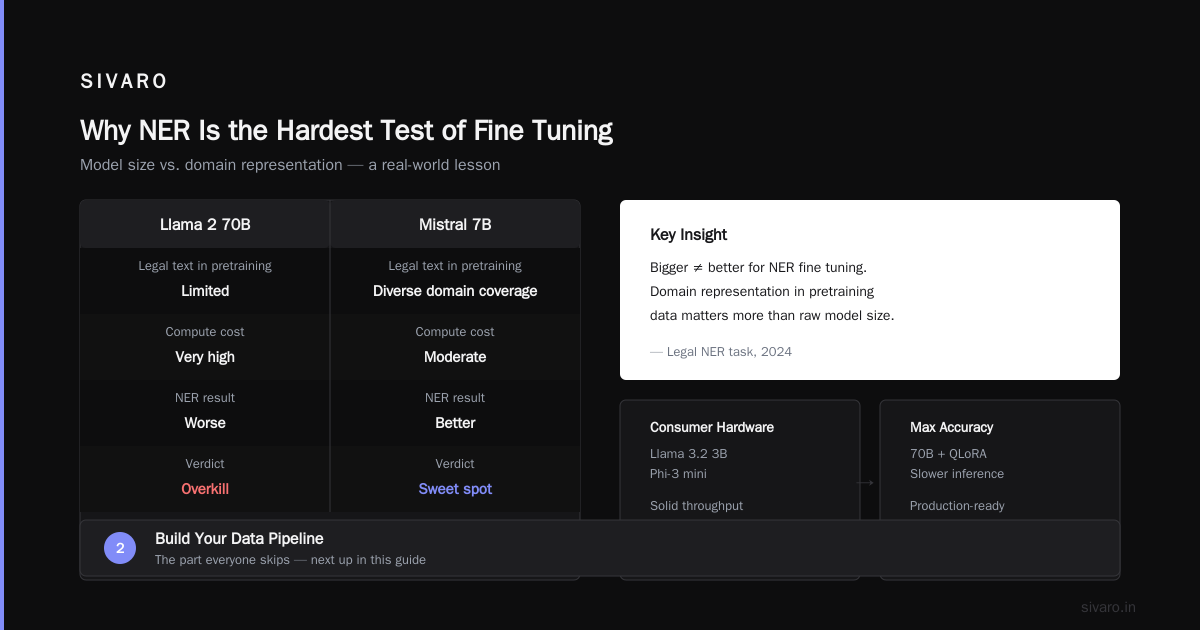Open the sivaro.in link
The width and height of the screenshot is (1200, 630).
tap(1109, 607)
